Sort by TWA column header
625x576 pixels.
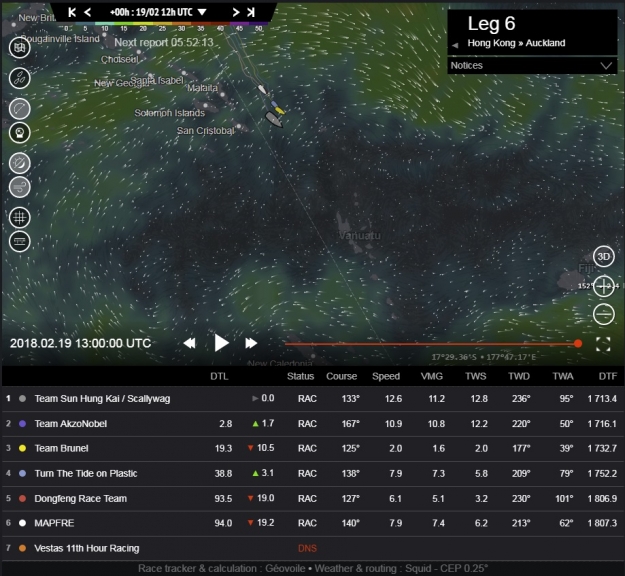(x=563, y=376)
